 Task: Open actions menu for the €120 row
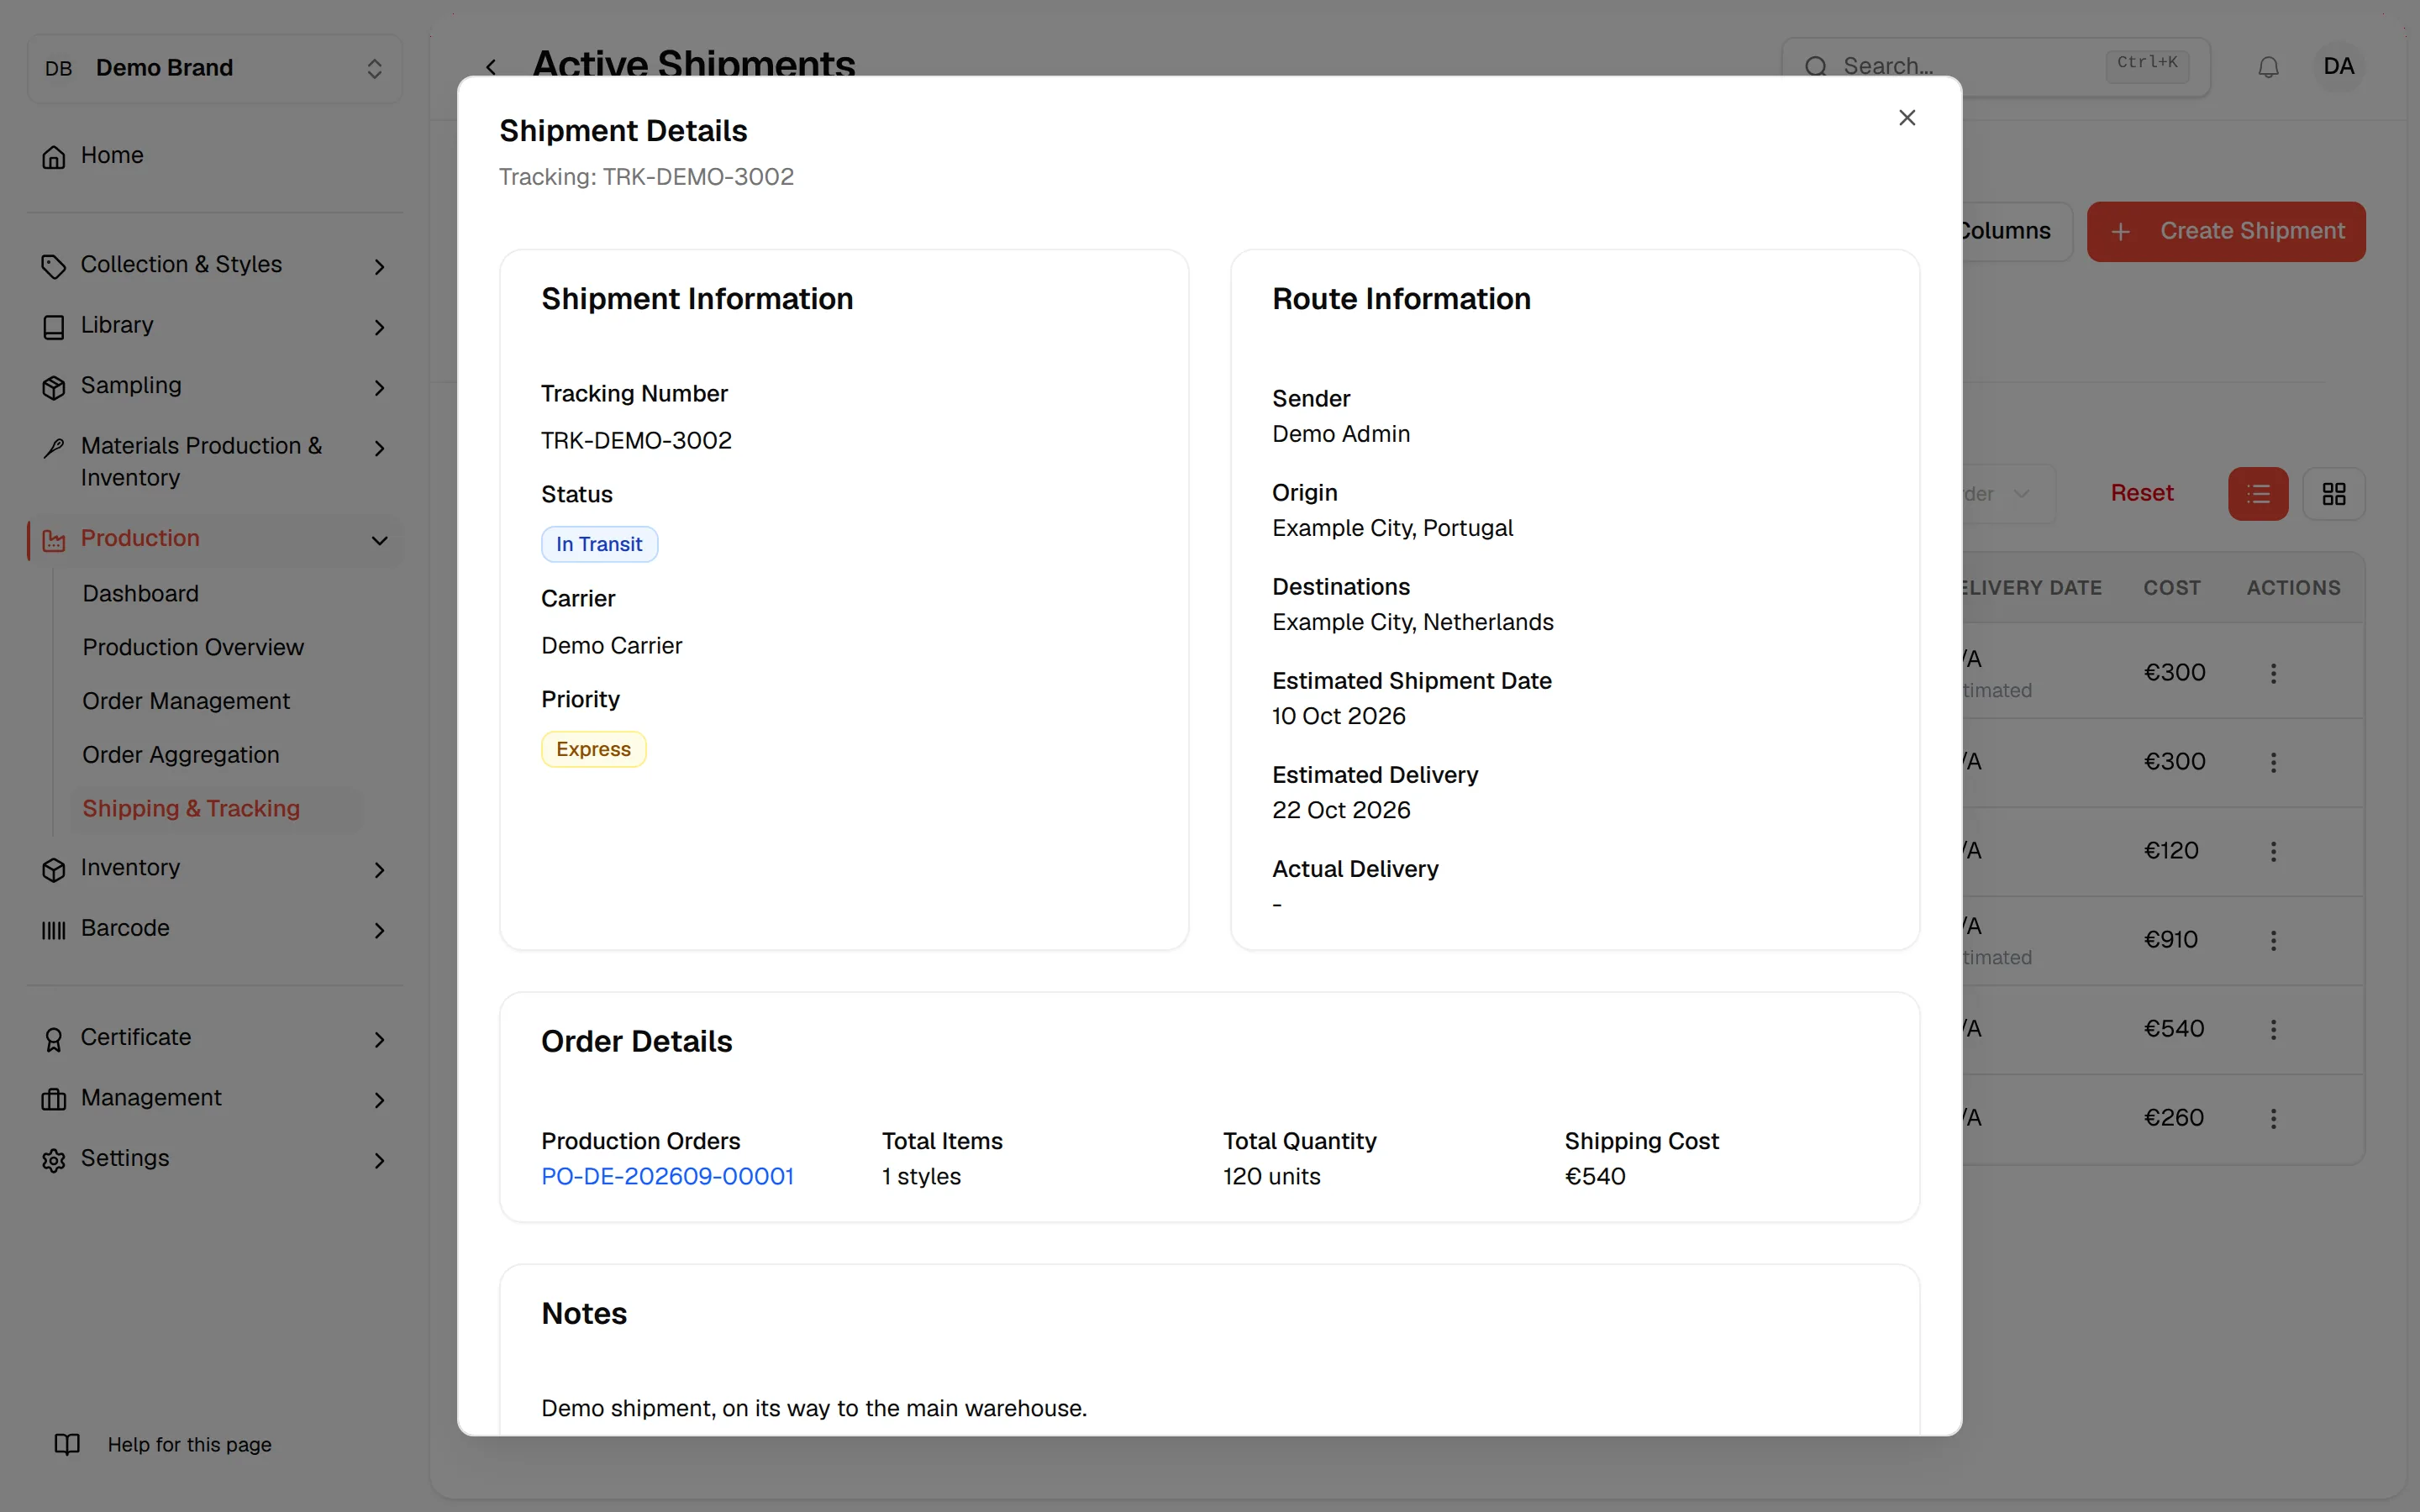coord(2273,851)
